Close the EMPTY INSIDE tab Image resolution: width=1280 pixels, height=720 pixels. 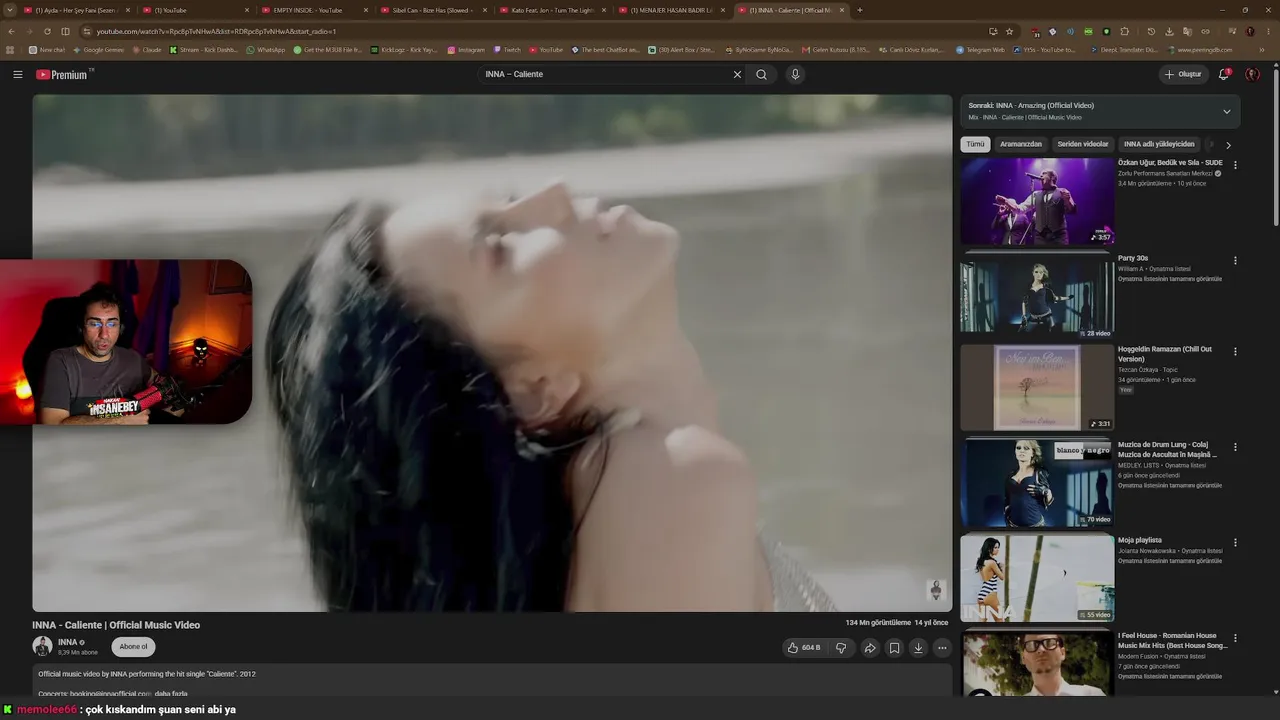coord(366,10)
